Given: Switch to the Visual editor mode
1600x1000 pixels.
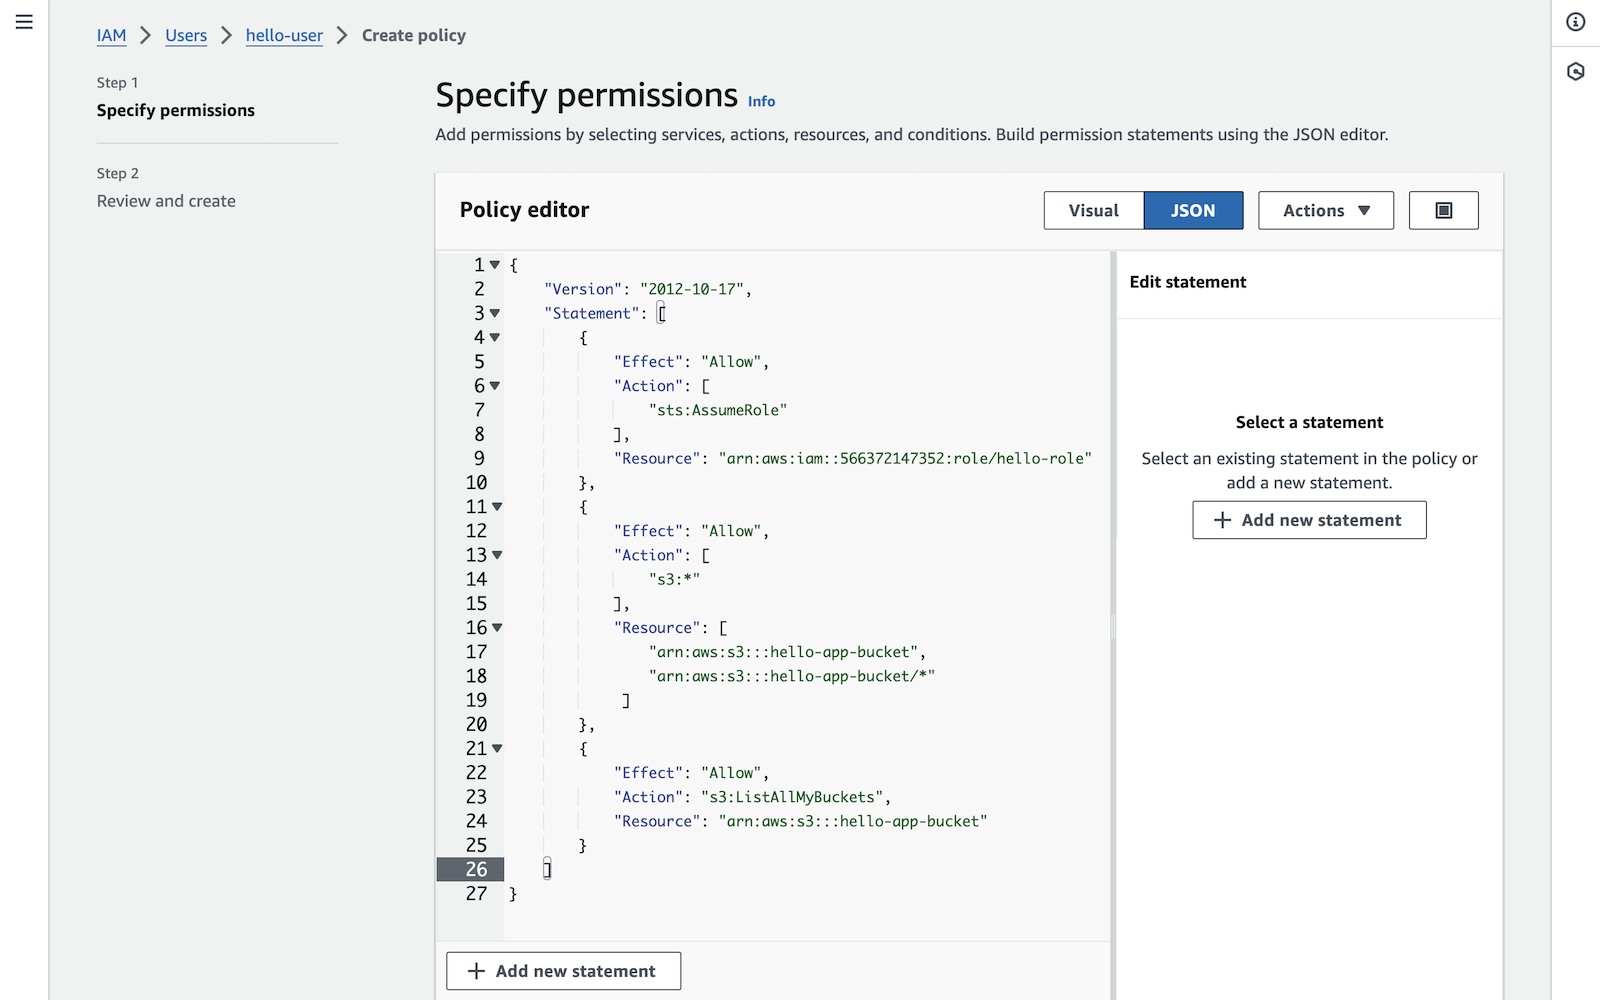Looking at the screenshot, I should click(x=1093, y=210).
